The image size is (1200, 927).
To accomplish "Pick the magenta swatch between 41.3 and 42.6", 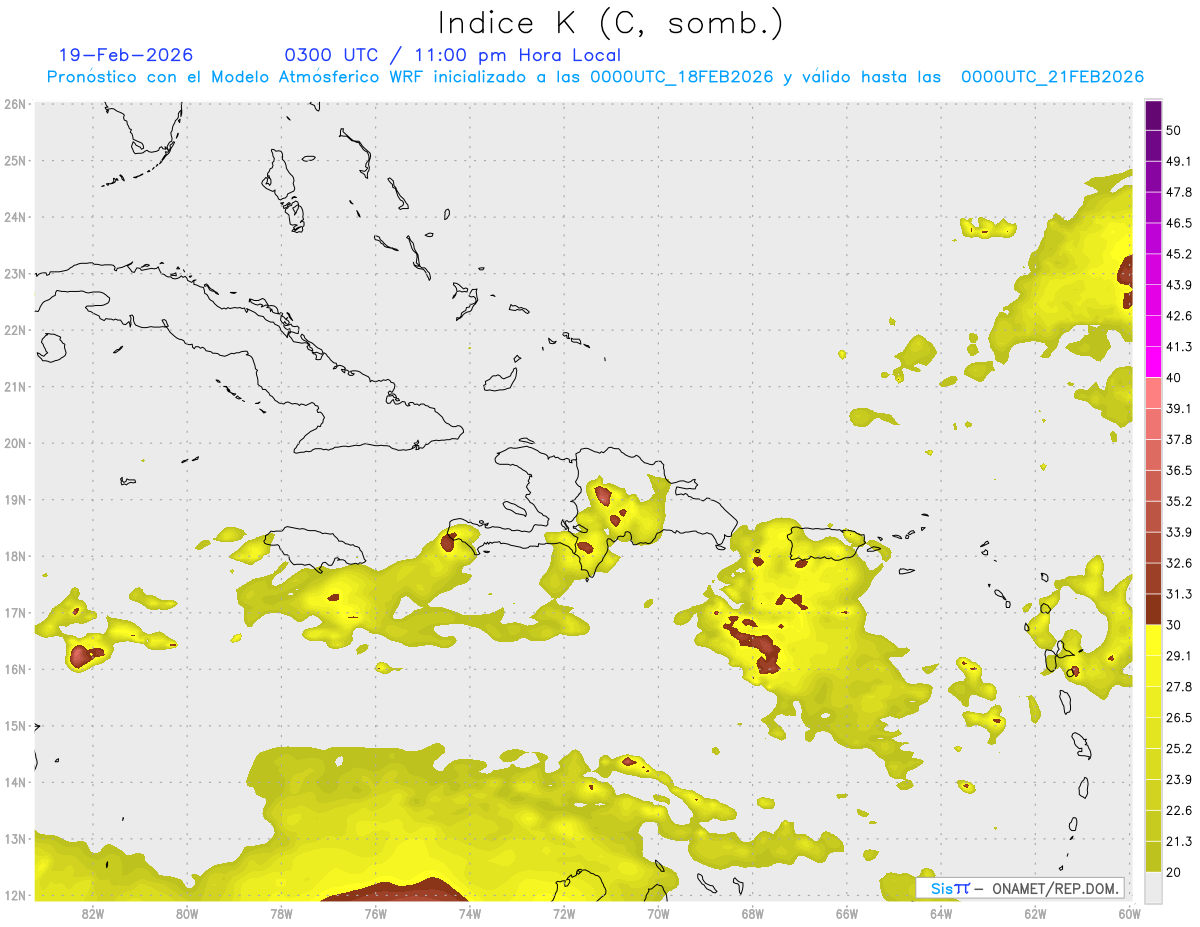I will coord(1153,331).
